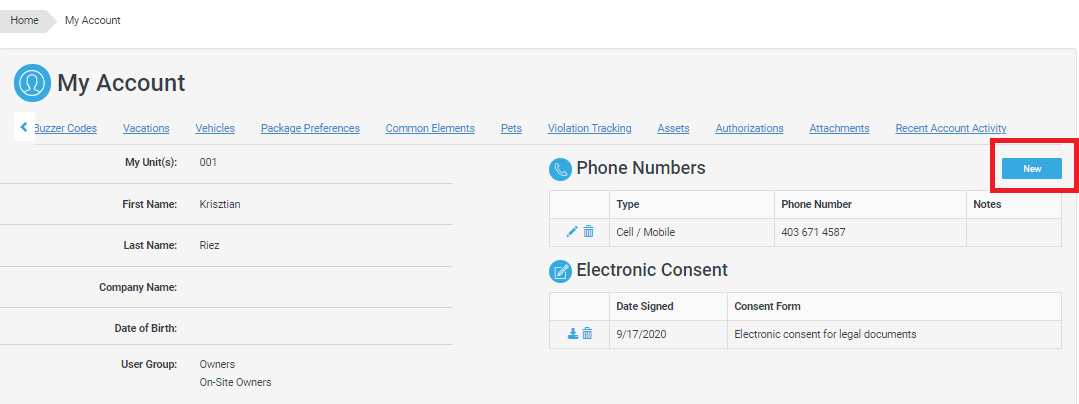
Task: Open the Authorizations tab
Action: (749, 128)
